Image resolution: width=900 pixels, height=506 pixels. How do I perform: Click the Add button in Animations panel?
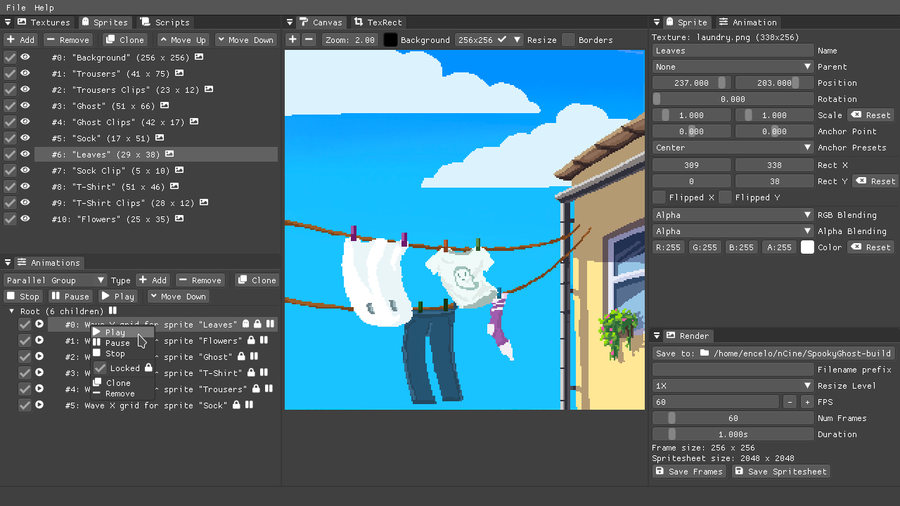pyautogui.click(x=153, y=280)
